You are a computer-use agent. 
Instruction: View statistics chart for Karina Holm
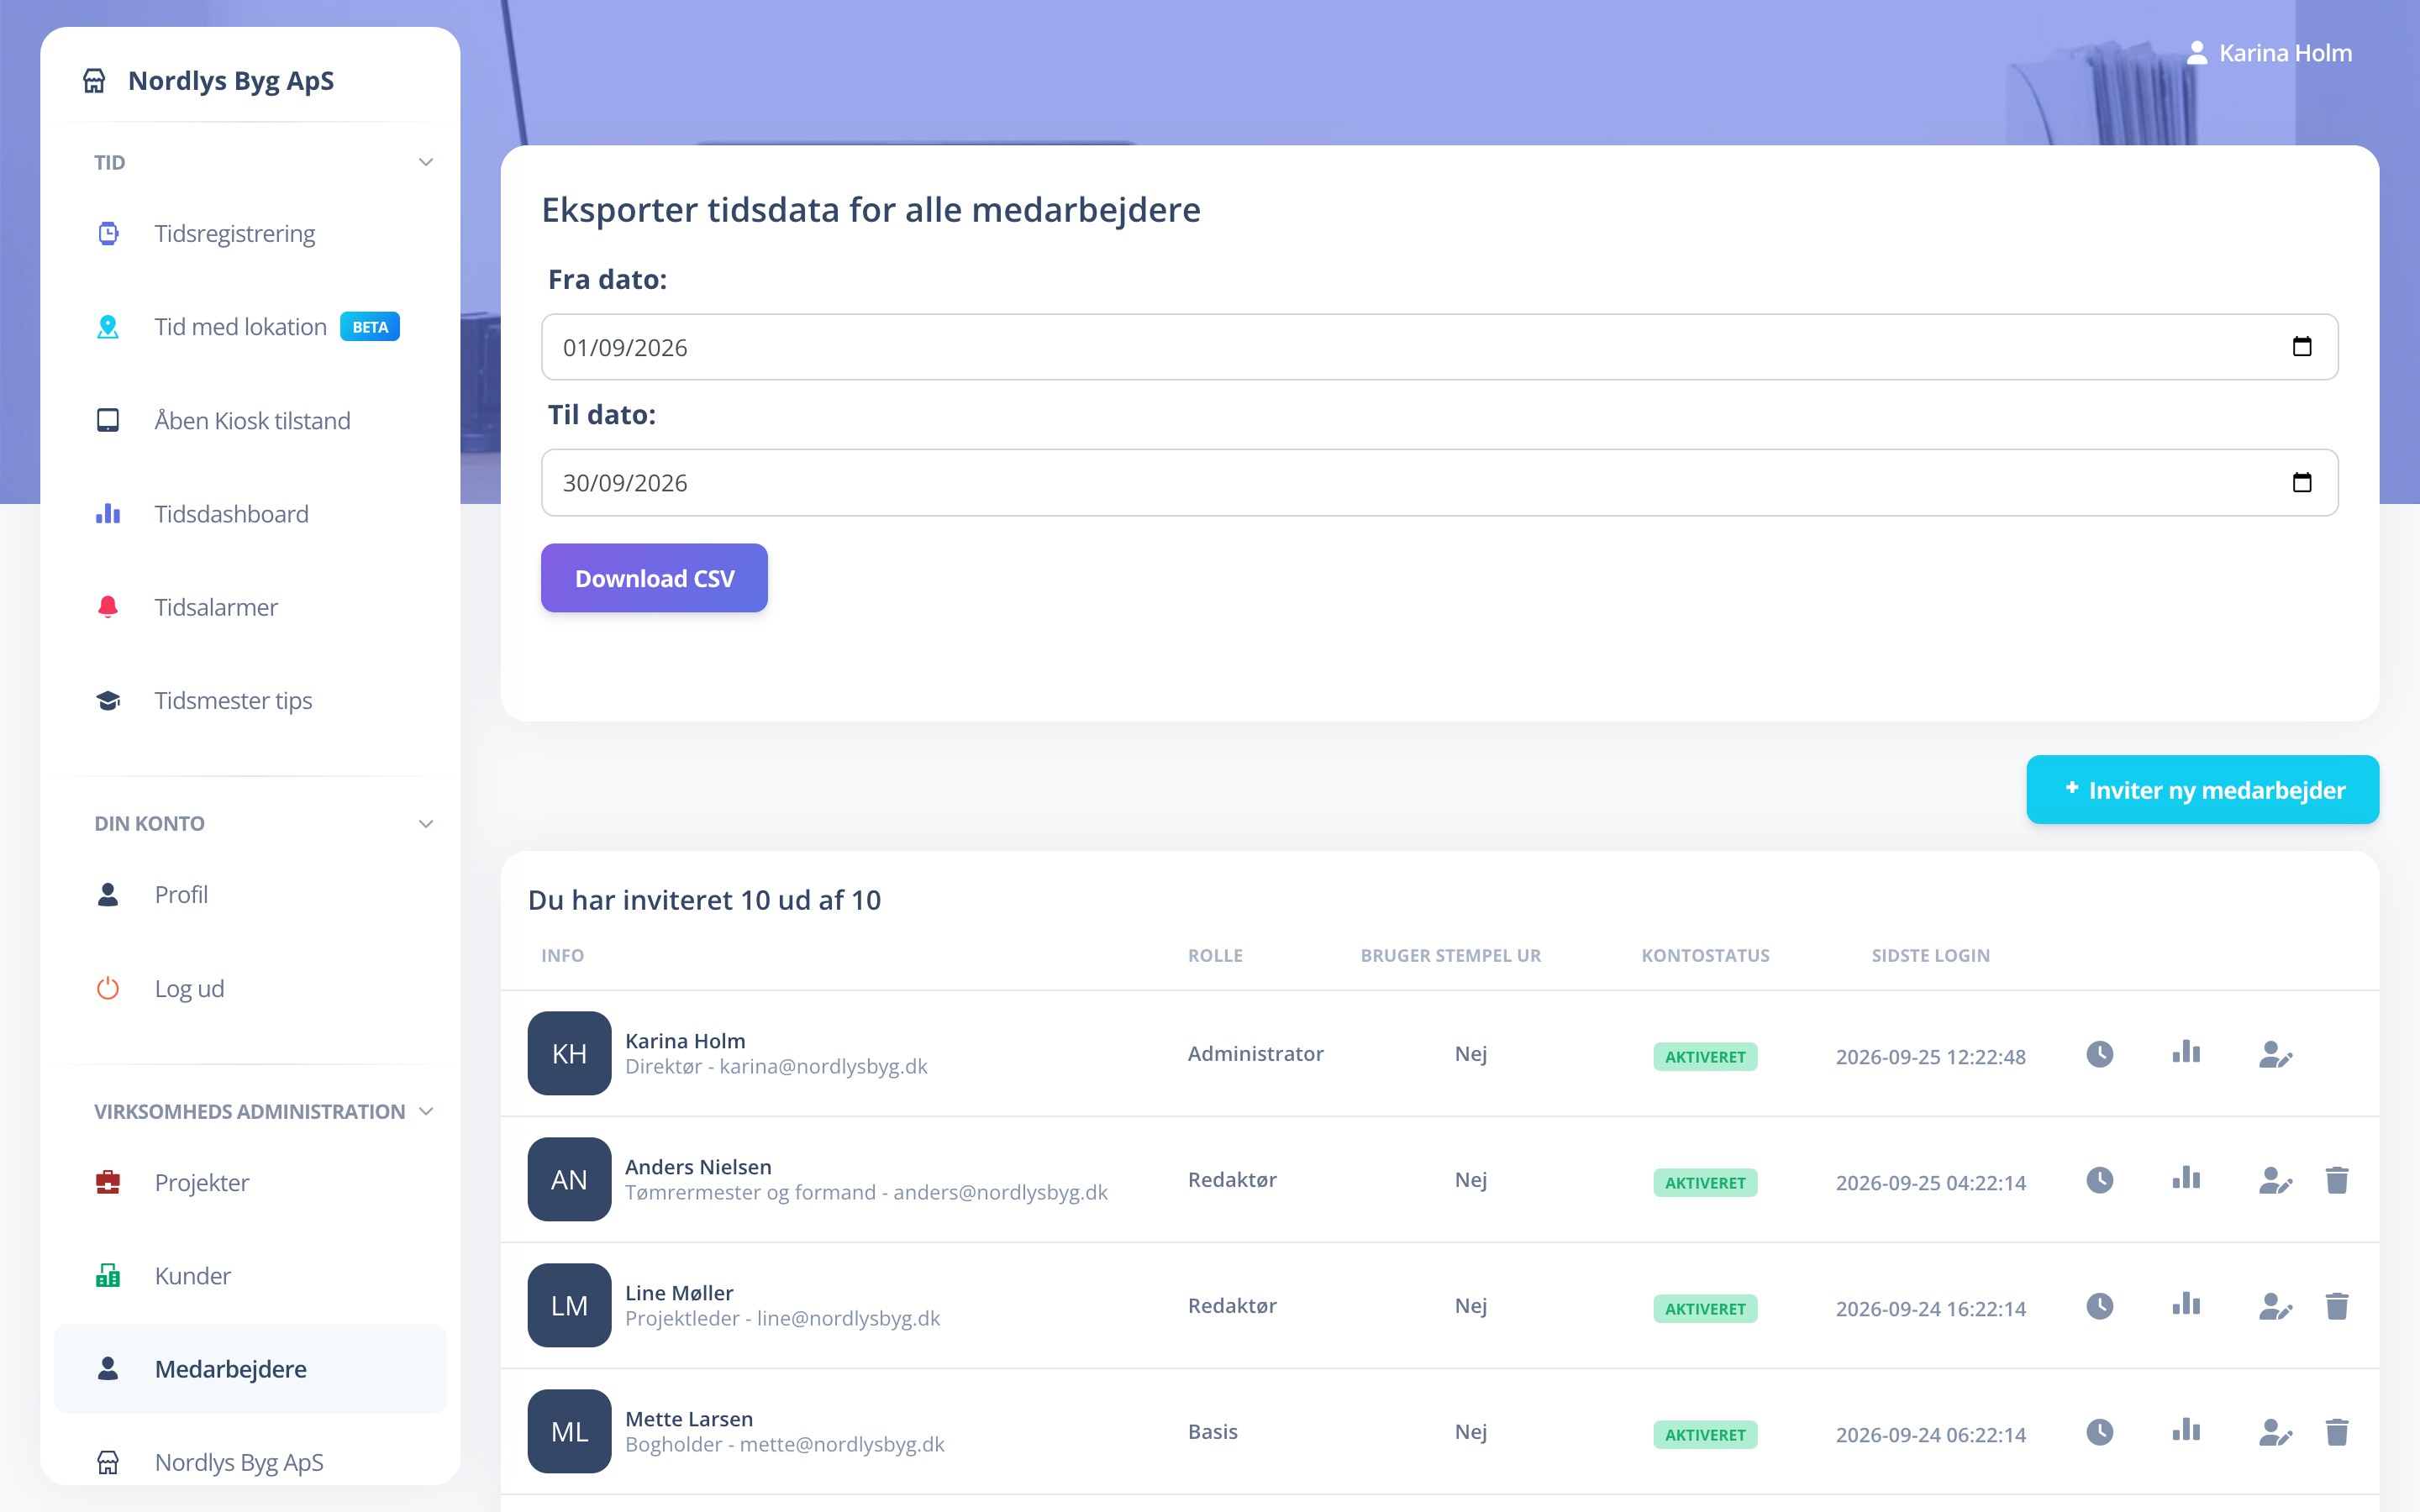[2186, 1052]
